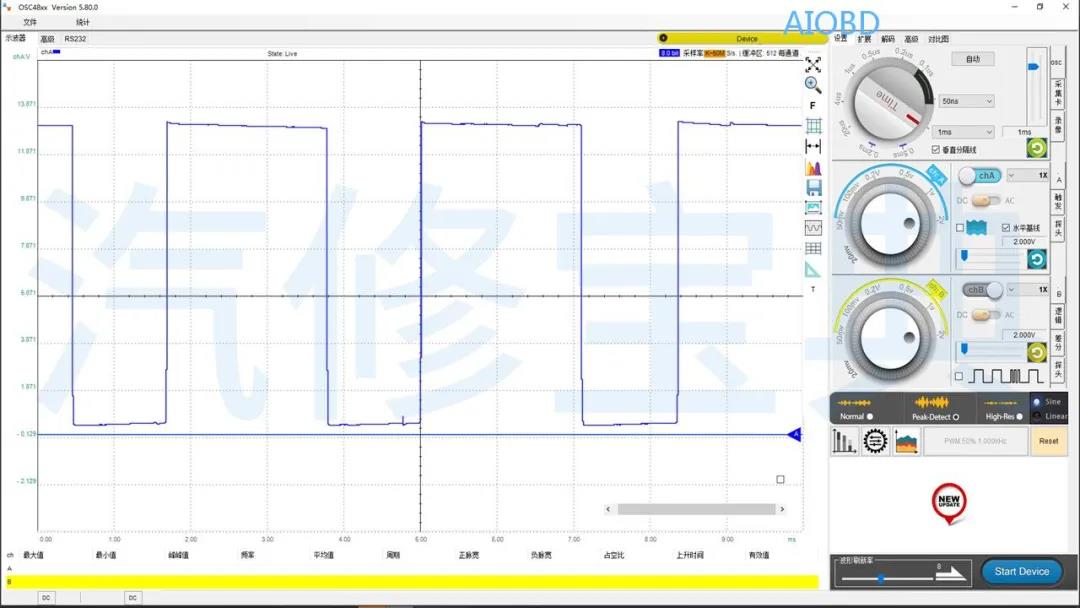Select Sine interpolation option

(x=1037, y=401)
